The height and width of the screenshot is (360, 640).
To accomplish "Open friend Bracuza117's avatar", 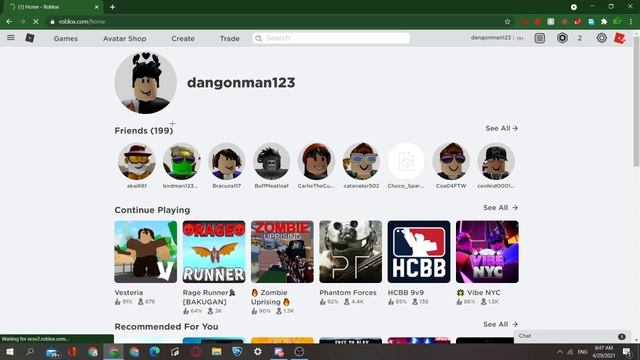I will (x=227, y=162).
